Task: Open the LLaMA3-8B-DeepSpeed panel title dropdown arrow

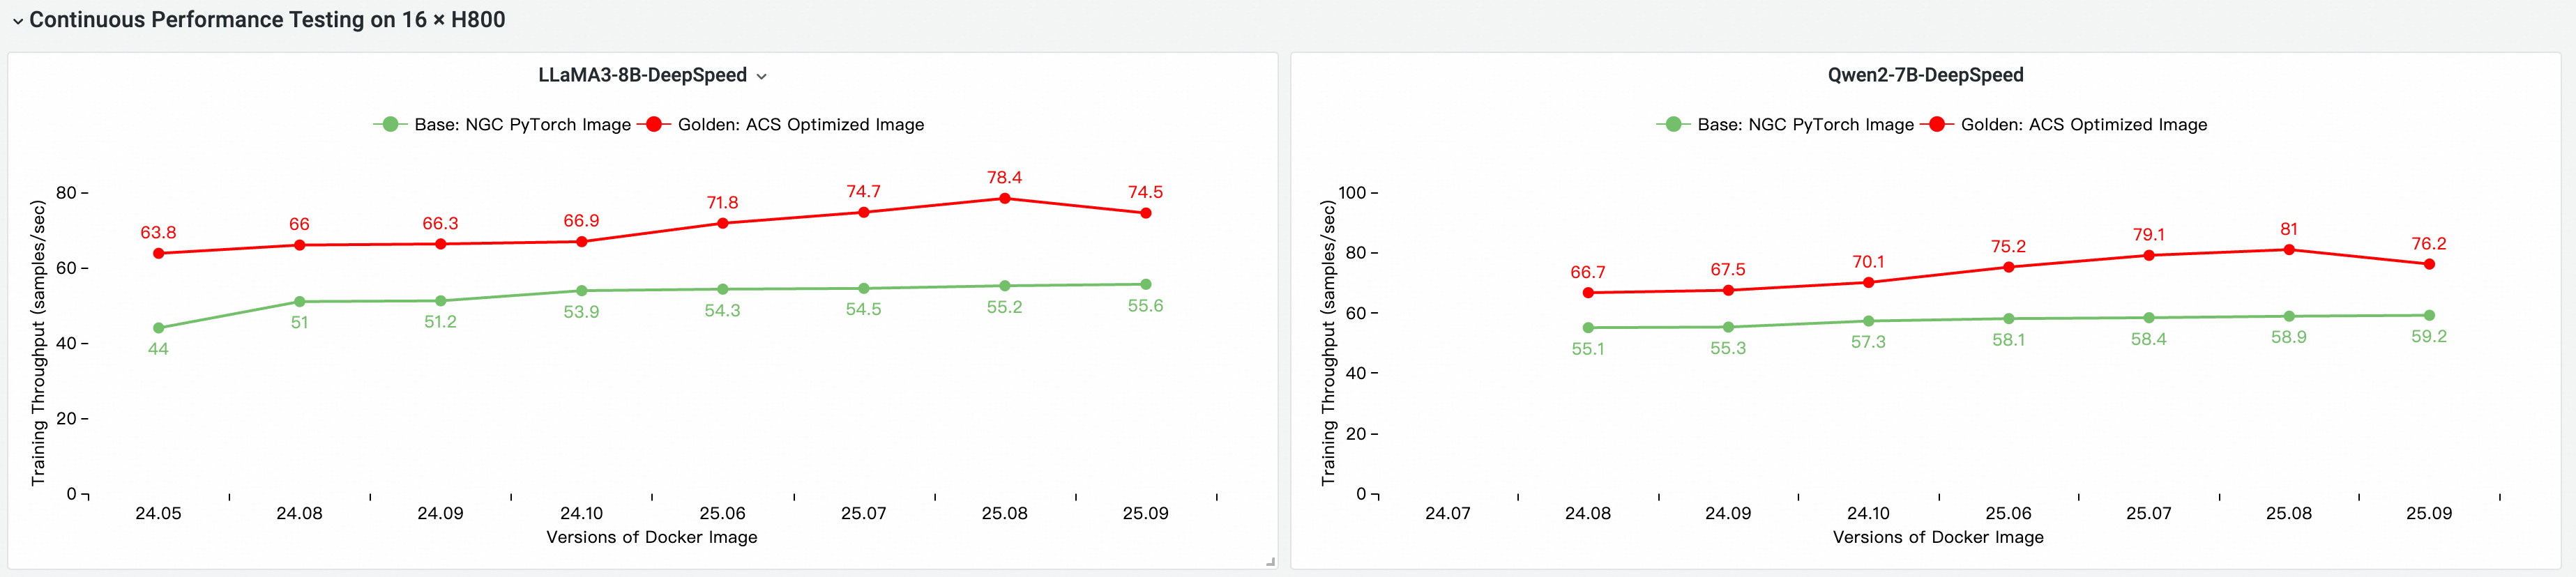Action: pos(762,76)
